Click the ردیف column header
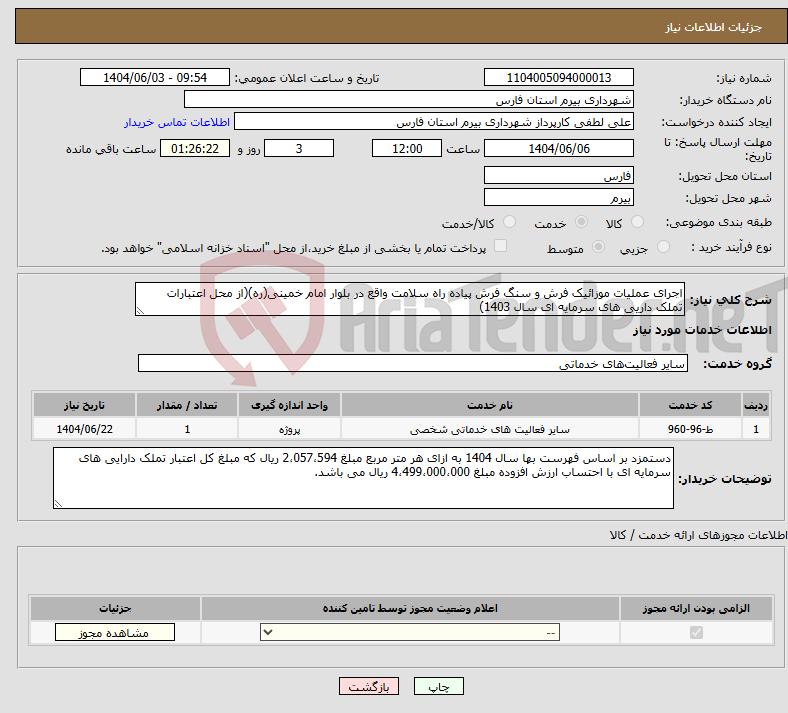Screen dimensions: 788x713 click(x=756, y=405)
